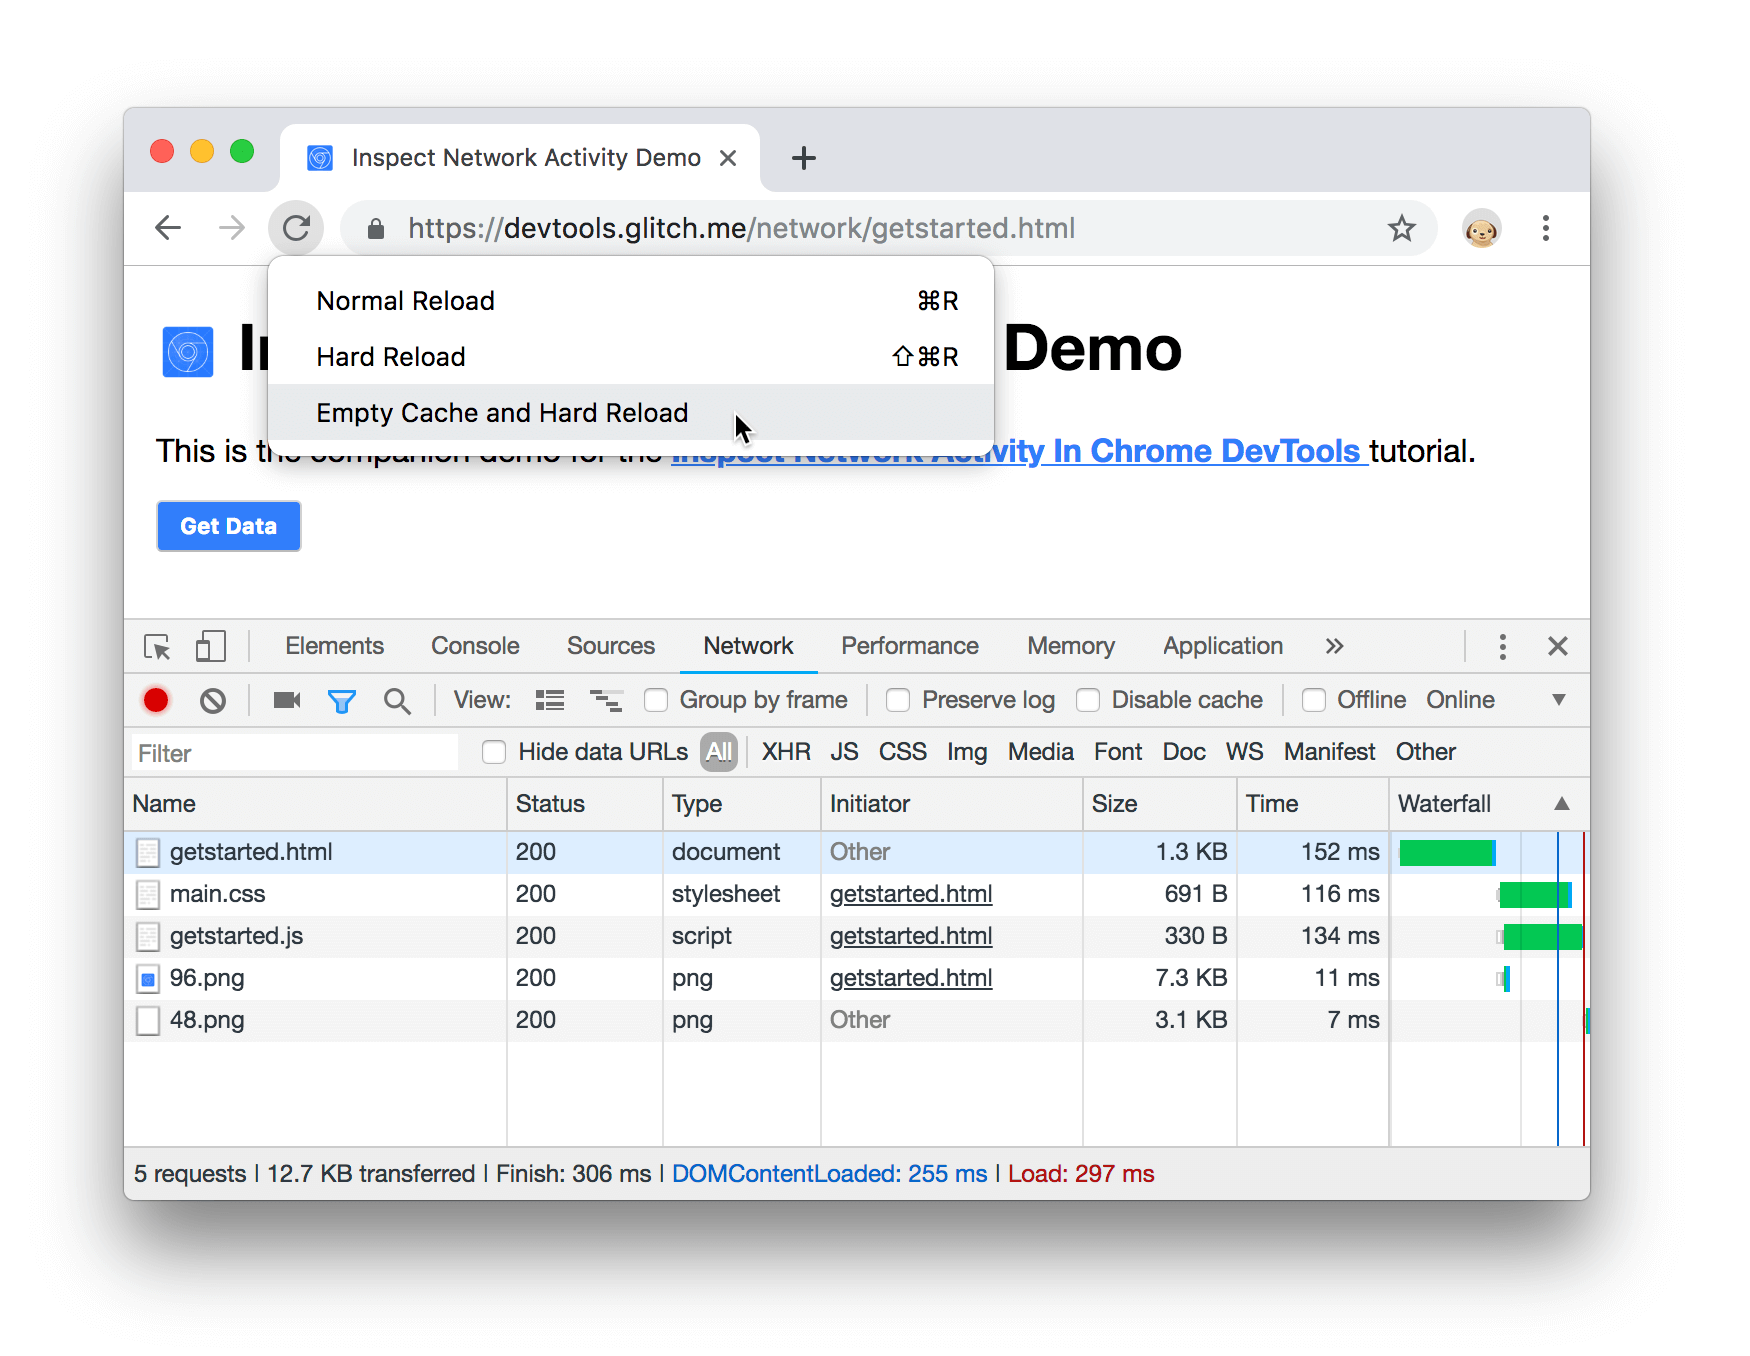Click the capture screenshots camera icon
The image size is (1750, 1356).
287,700
